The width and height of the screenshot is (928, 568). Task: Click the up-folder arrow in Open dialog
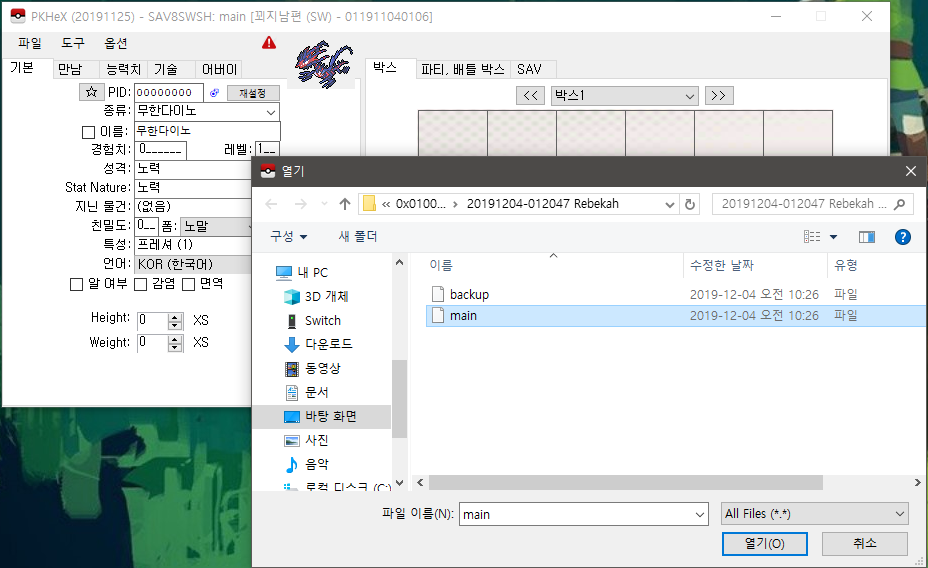[345, 204]
